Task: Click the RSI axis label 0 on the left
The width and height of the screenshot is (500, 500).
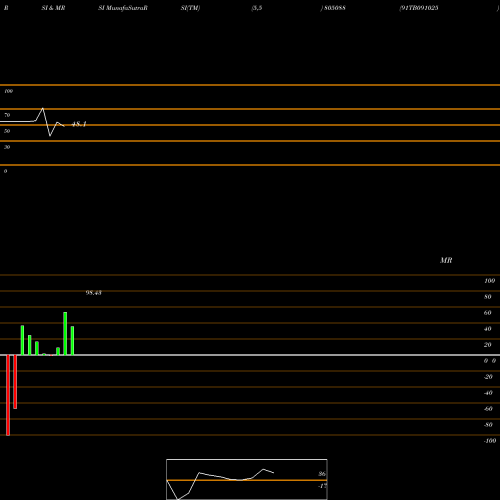Action: [5, 171]
